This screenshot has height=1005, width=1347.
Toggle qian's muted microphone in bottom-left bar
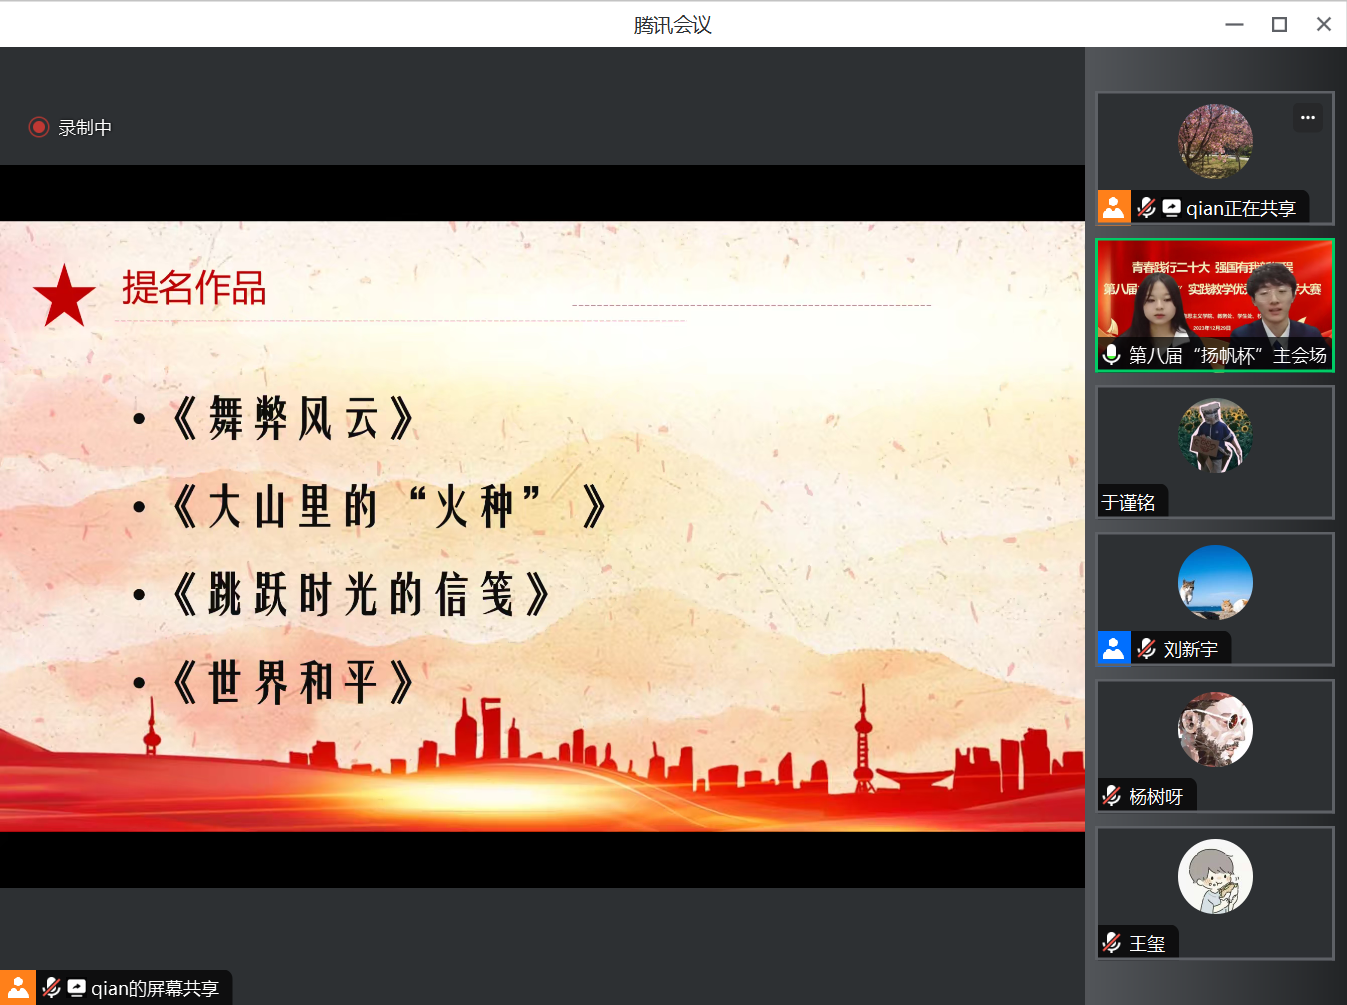point(49,987)
